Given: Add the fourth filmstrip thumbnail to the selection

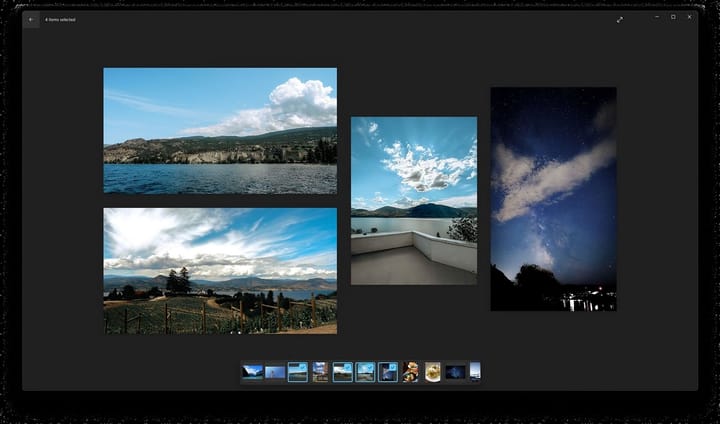Looking at the screenshot, I should click(x=320, y=372).
